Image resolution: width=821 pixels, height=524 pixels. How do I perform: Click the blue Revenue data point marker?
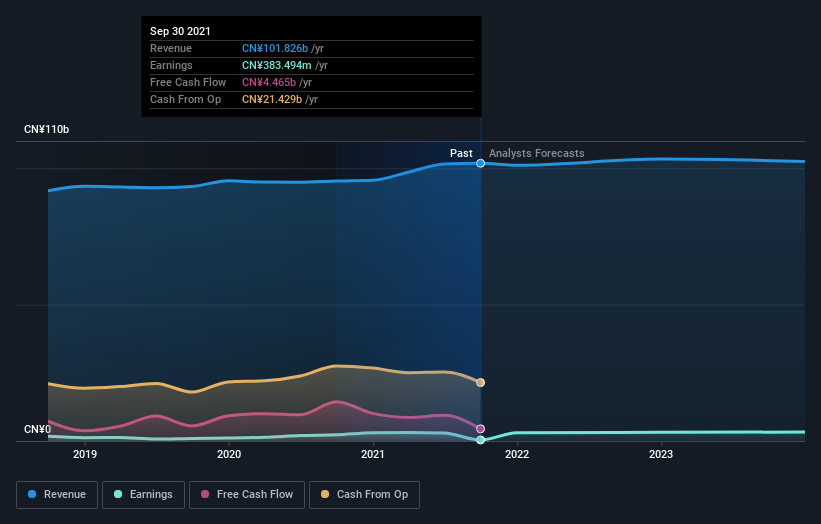point(480,163)
